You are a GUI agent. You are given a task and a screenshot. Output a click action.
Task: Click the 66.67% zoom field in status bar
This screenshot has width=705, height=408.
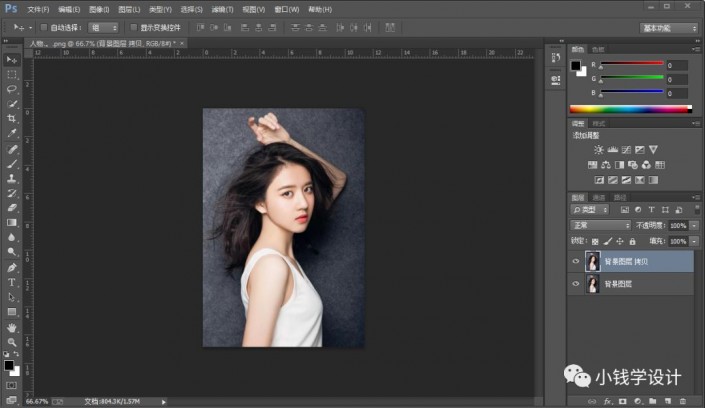(37, 401)
